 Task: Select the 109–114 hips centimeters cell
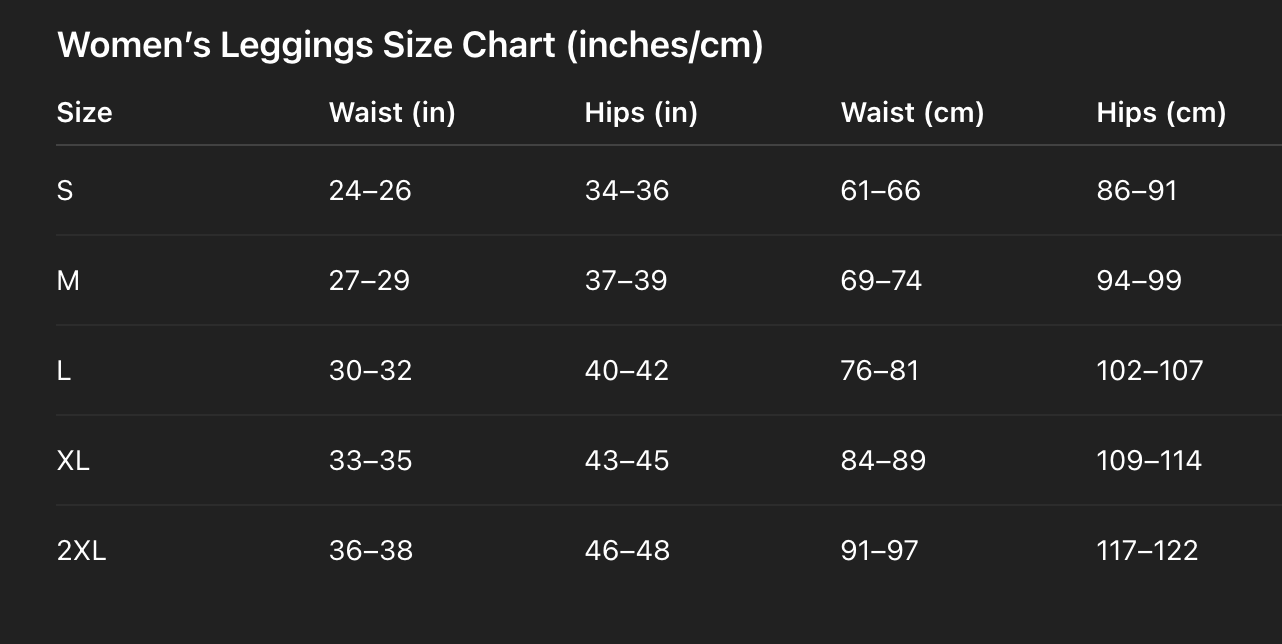(x=1149, y=460)
